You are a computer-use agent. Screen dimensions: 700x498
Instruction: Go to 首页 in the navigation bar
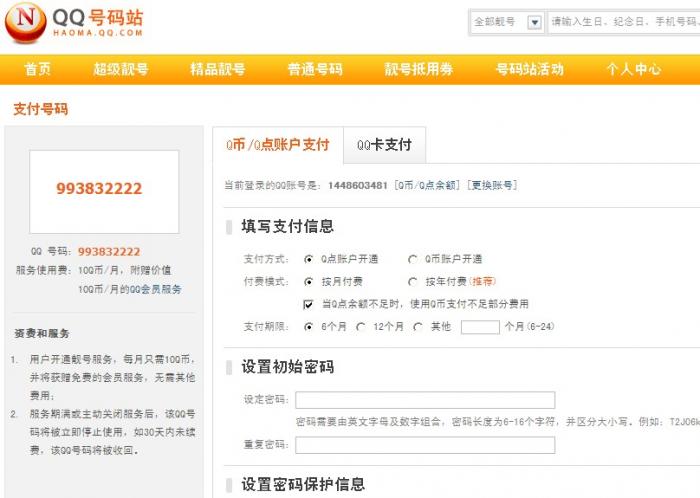[38, 69]
